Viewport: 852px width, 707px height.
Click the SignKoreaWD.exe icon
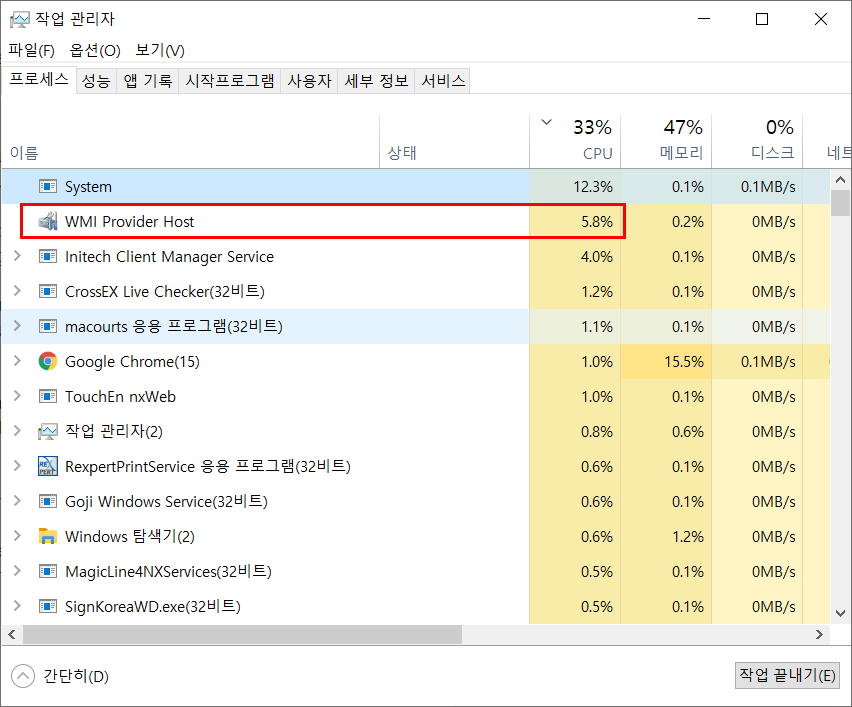[48, 606]
